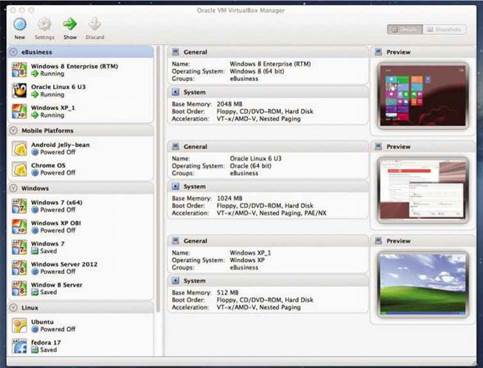Select the Windows Server 2012 VM icon

point(19,268)
